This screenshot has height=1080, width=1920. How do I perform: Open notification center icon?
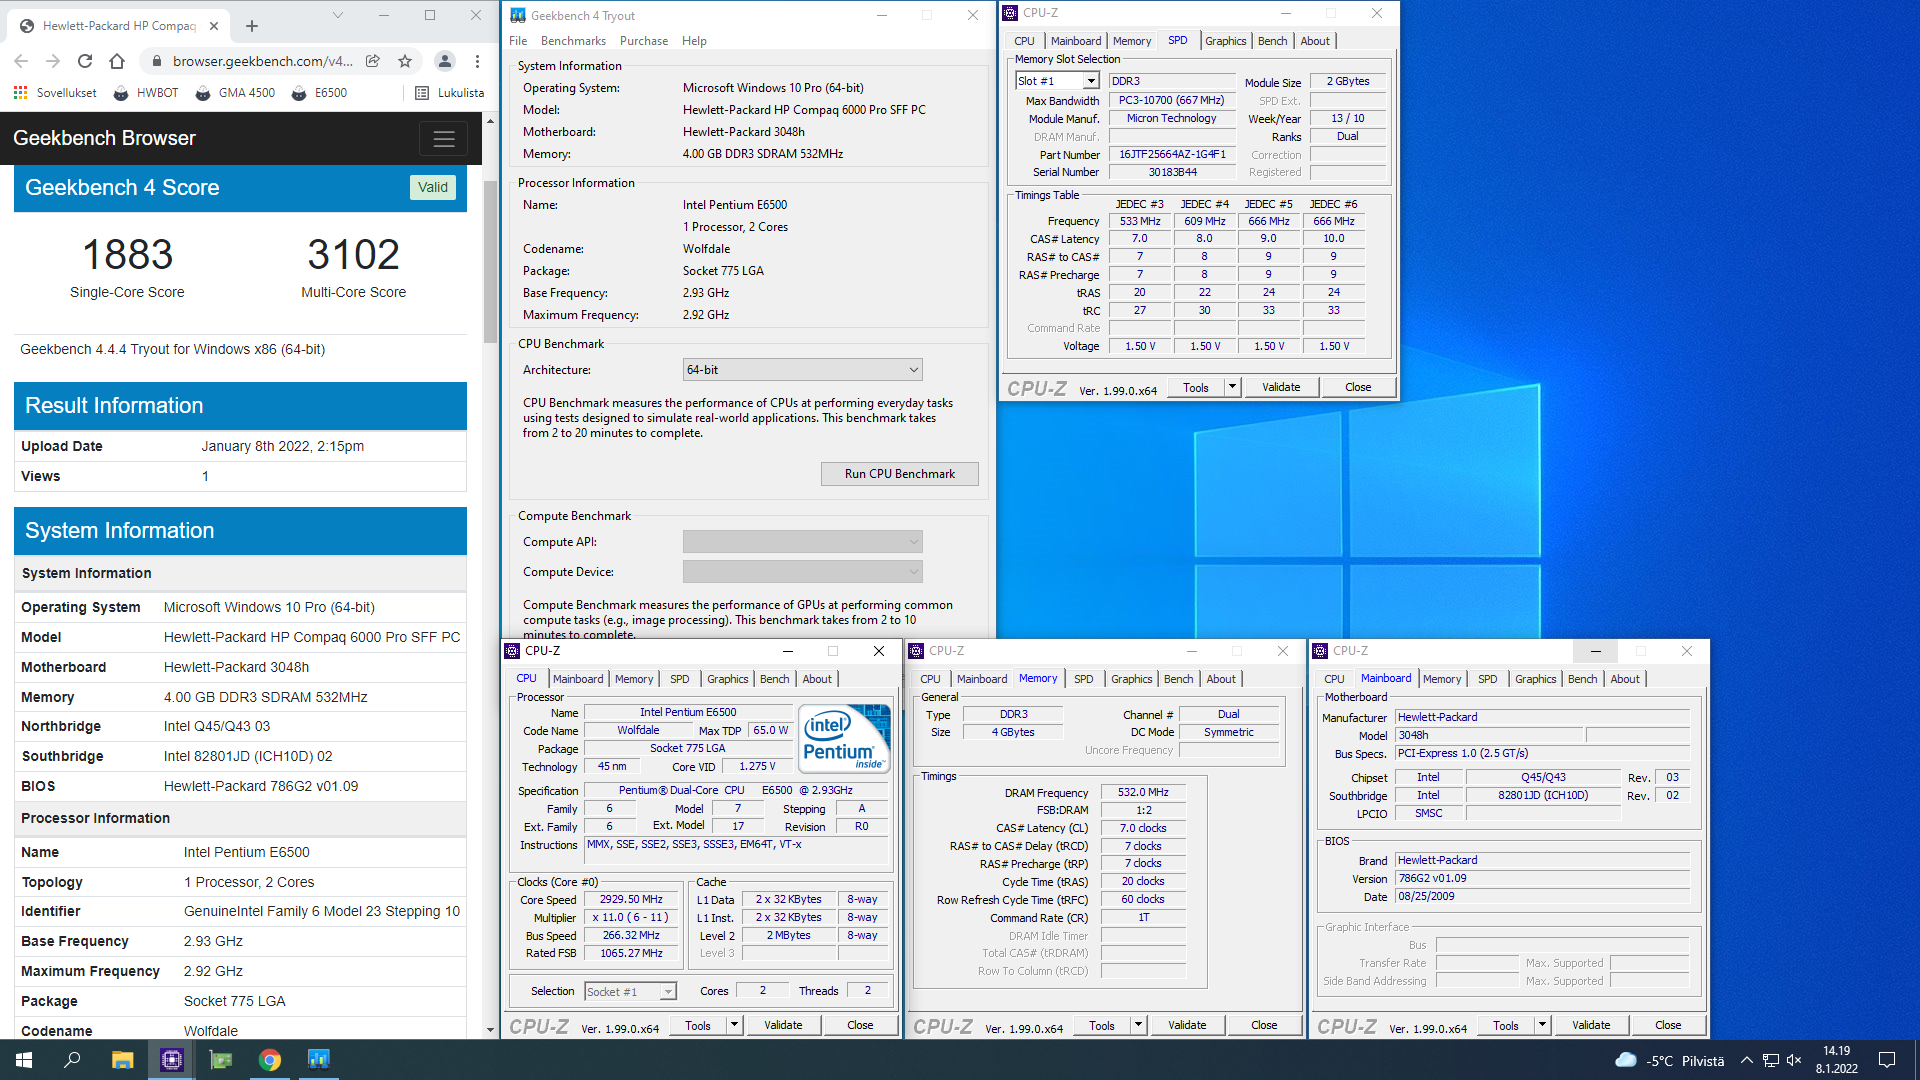[x=1887, y=1061]
